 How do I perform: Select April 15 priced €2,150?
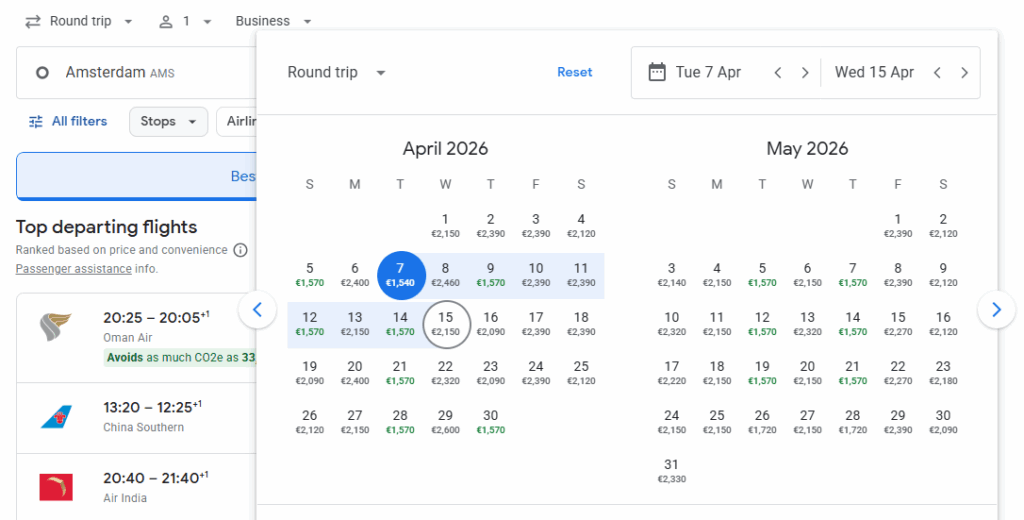pos(446,324)
